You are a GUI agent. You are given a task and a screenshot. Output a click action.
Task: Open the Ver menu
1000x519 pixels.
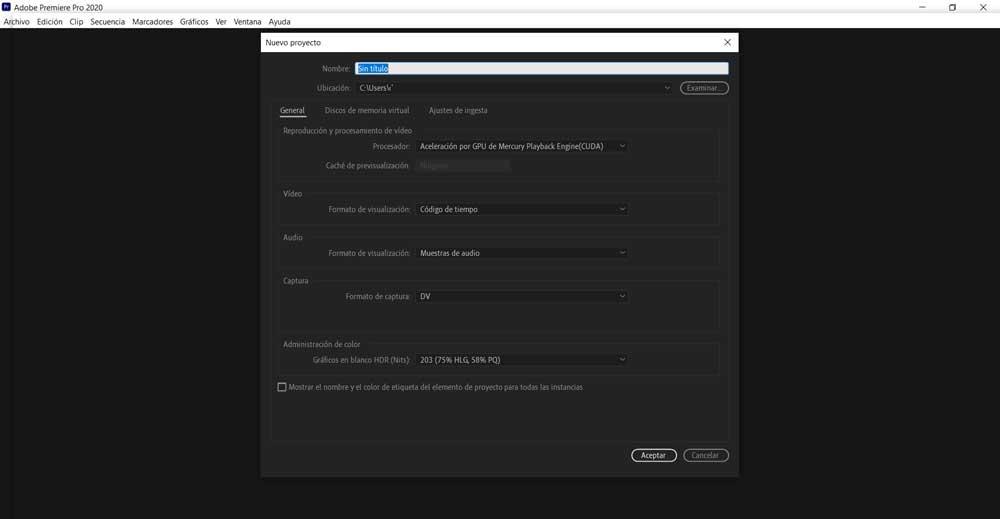tap(221, 22)
